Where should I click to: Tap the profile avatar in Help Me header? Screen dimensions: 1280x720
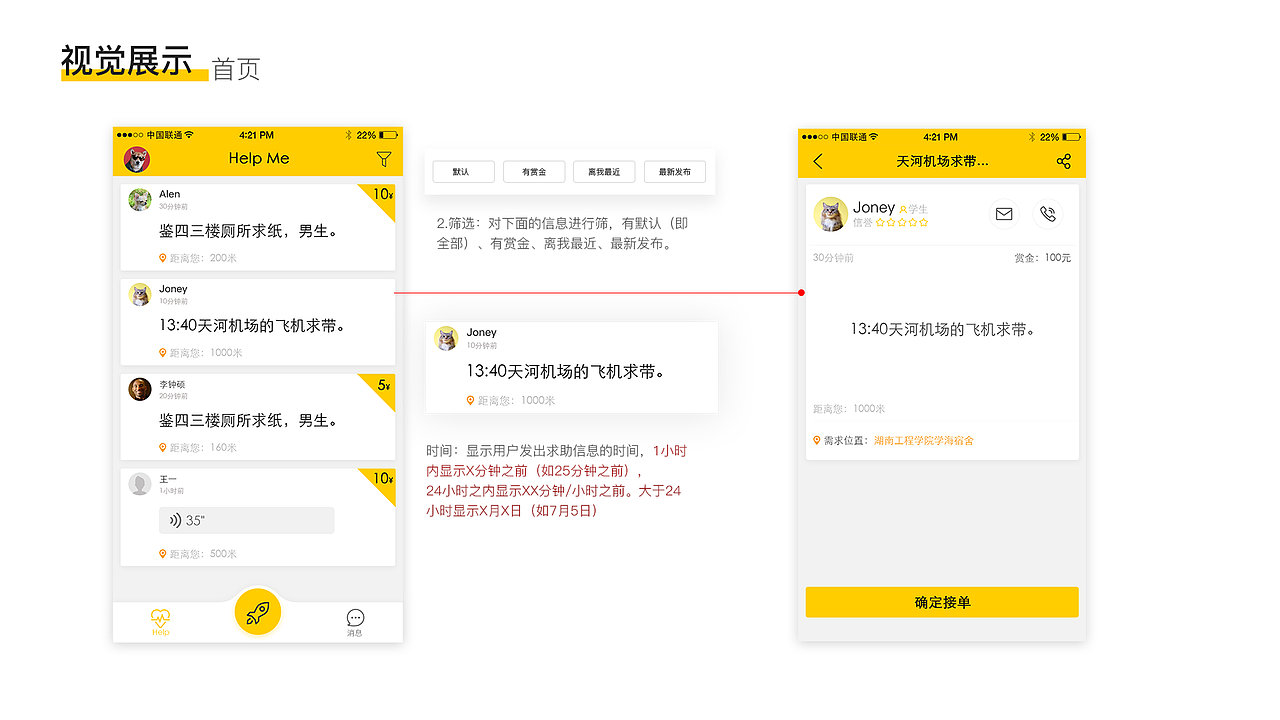(x=136, y=159)
